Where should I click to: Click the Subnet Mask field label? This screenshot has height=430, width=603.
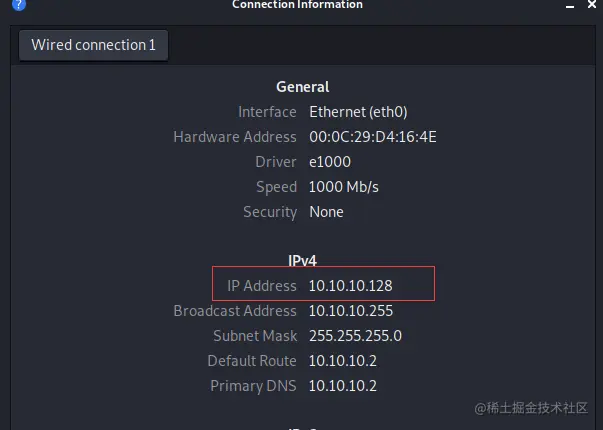point(255,336)
